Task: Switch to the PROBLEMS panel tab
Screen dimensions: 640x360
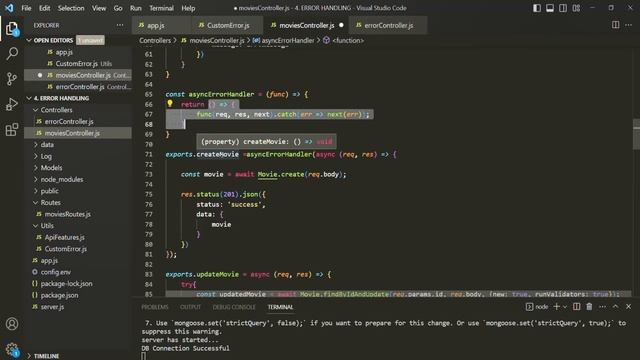Action: 155,307
